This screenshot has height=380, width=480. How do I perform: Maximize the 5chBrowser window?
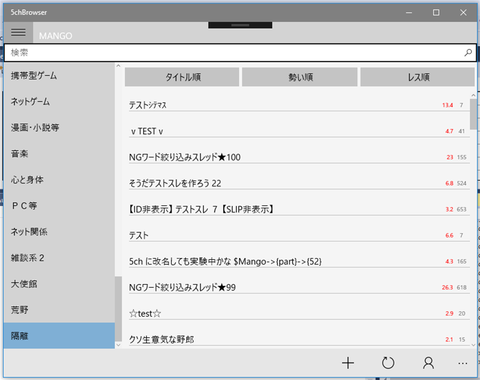tap(436, 13)
